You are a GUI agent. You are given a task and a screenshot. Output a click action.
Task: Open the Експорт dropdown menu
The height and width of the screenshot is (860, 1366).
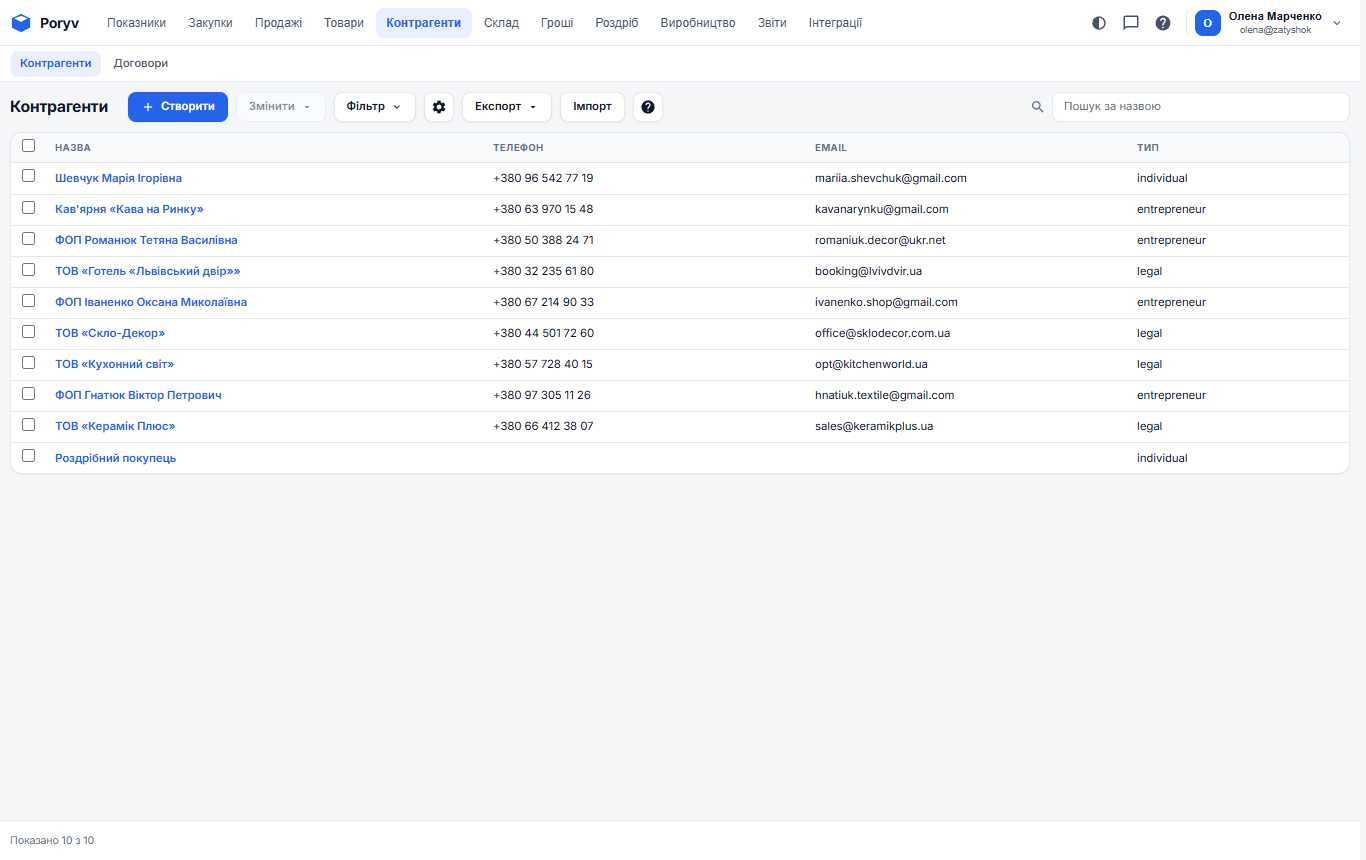[x=507, y=107]
